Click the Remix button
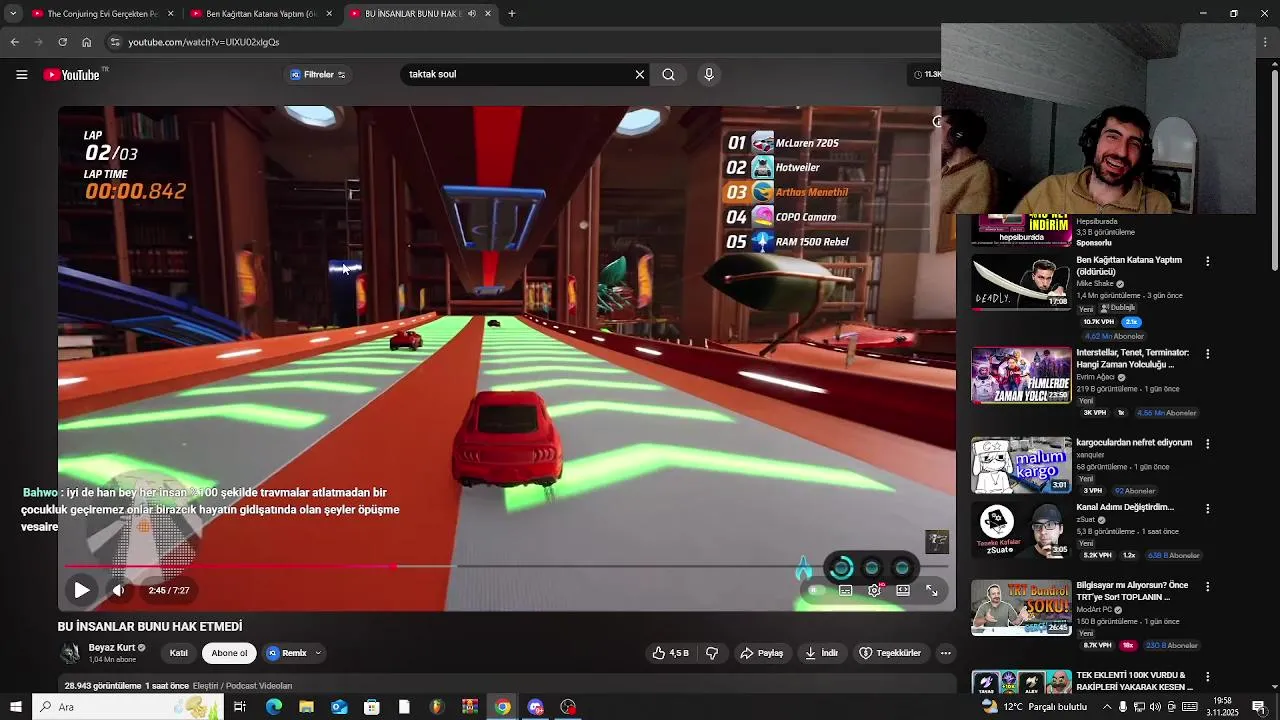This screenshot has height=720, width=1280. tap(287, 653)
